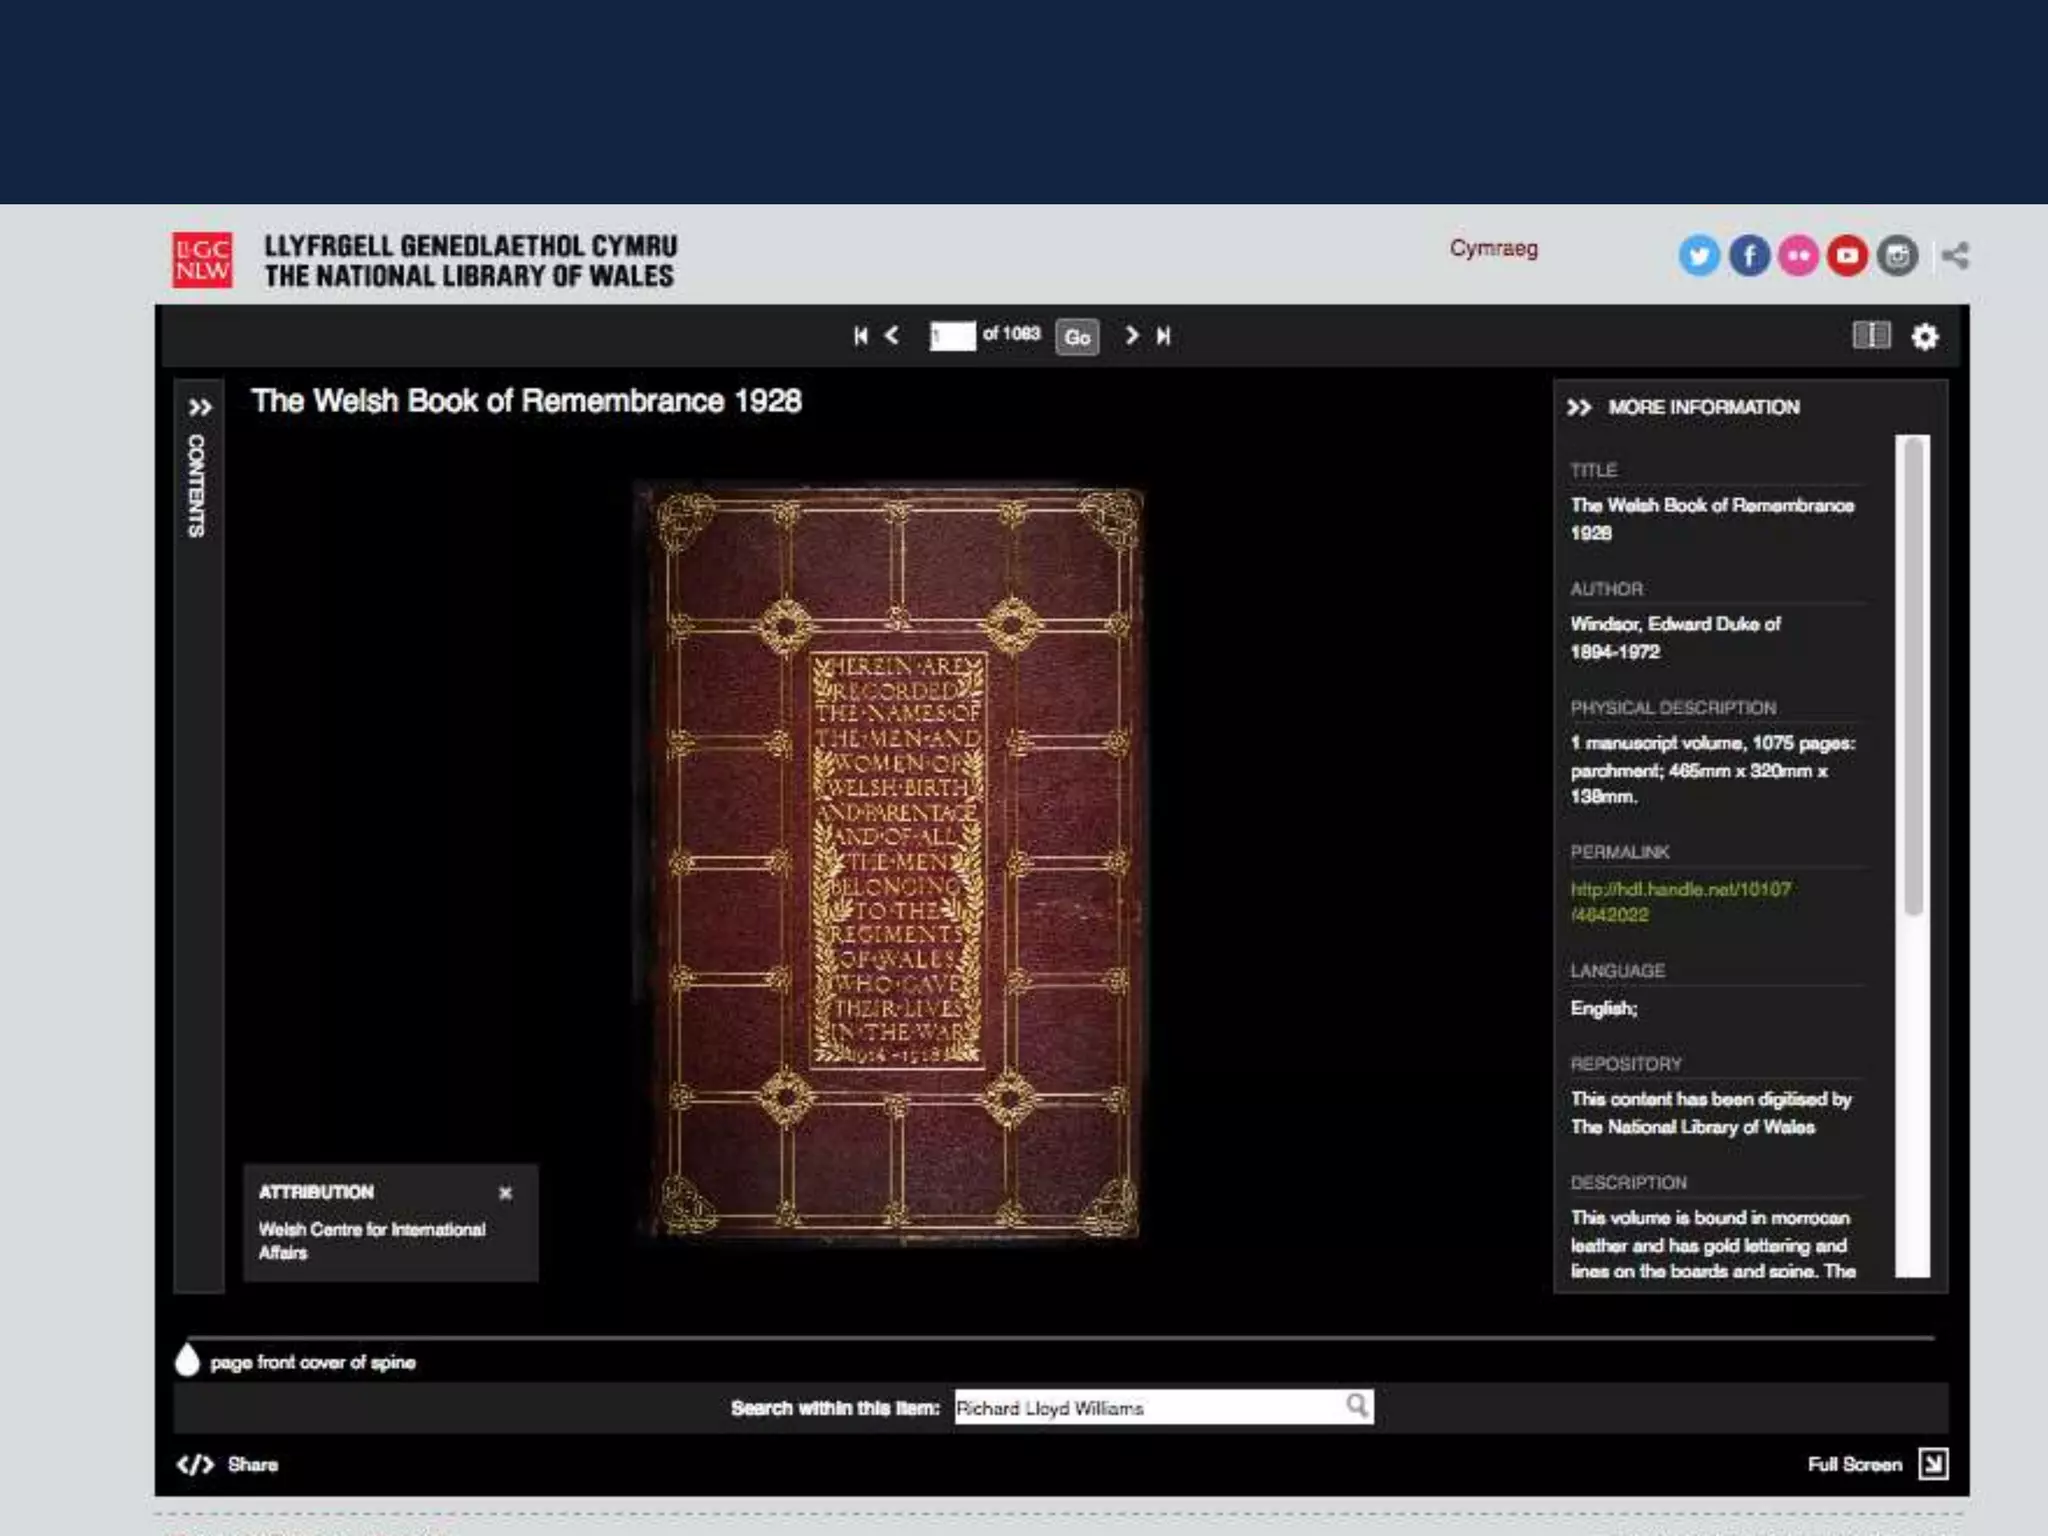Open National Library's Twitter page
The width and height of the screenshot is (2048, 1536).
(x=1699, y=256)
